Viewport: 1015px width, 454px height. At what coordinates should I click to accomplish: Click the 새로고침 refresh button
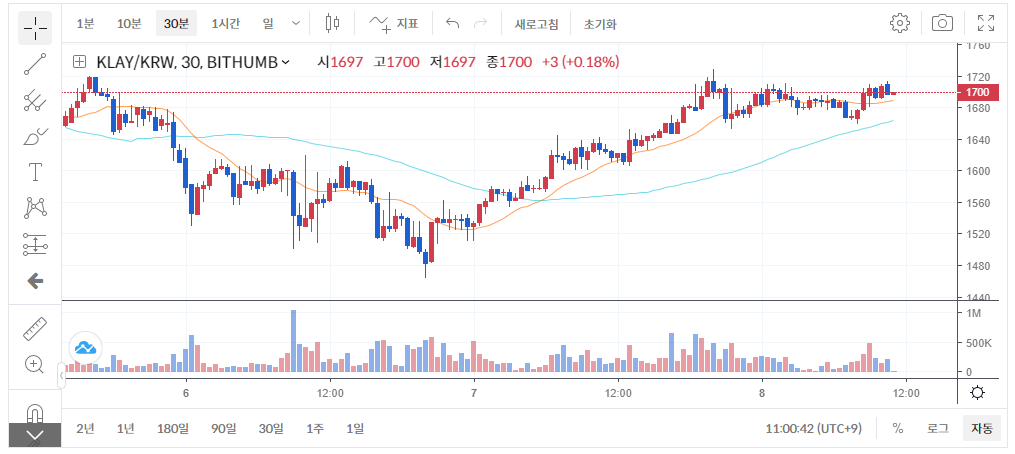pyautogui.click(x=537, y=23)
